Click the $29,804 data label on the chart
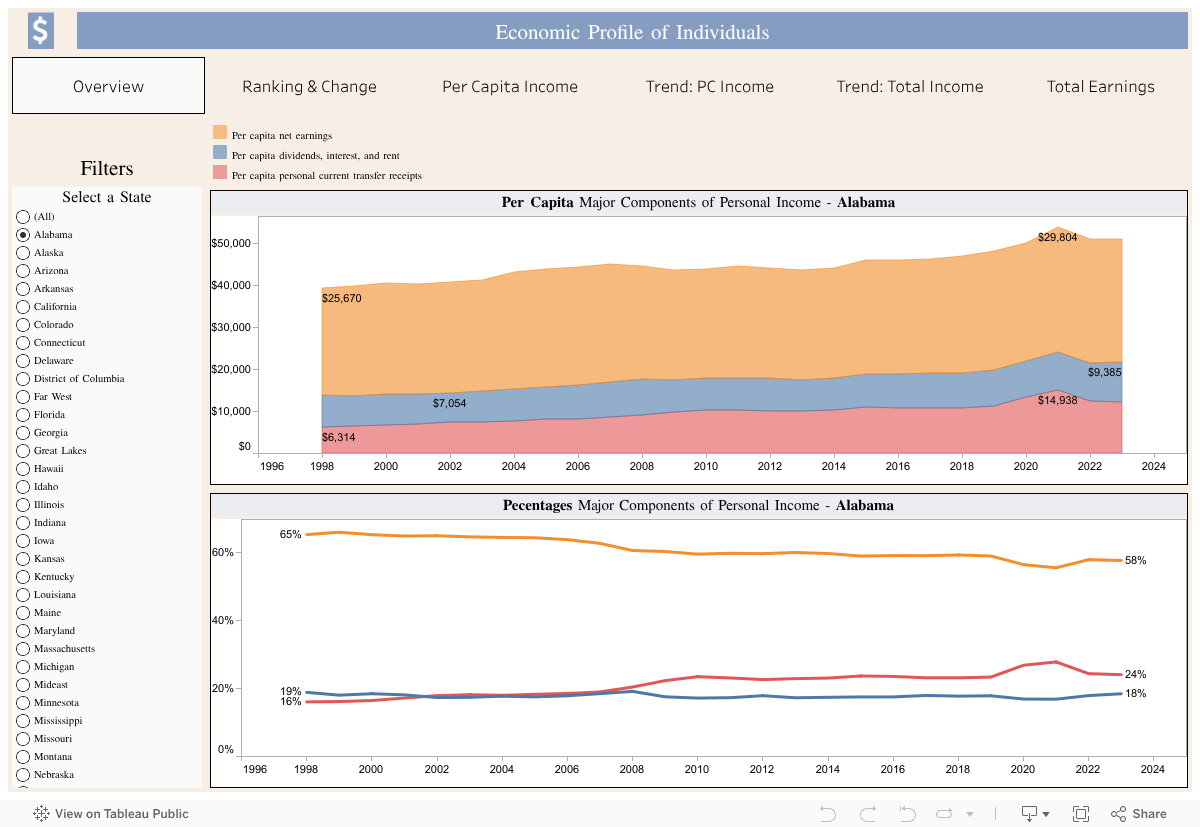Image resolution: width=1200 pixels, height=827 pixels. click(x=1057, y=237)
